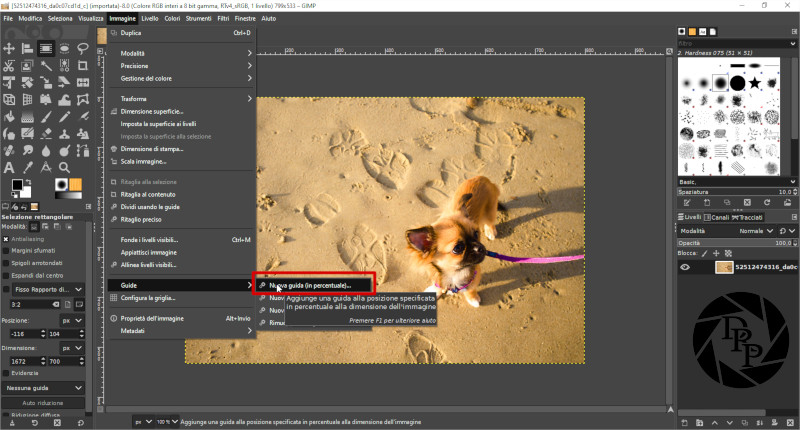Hide the layer using the eye icon
The height and width of the screenshot is (430, 800).
point(685,267)
